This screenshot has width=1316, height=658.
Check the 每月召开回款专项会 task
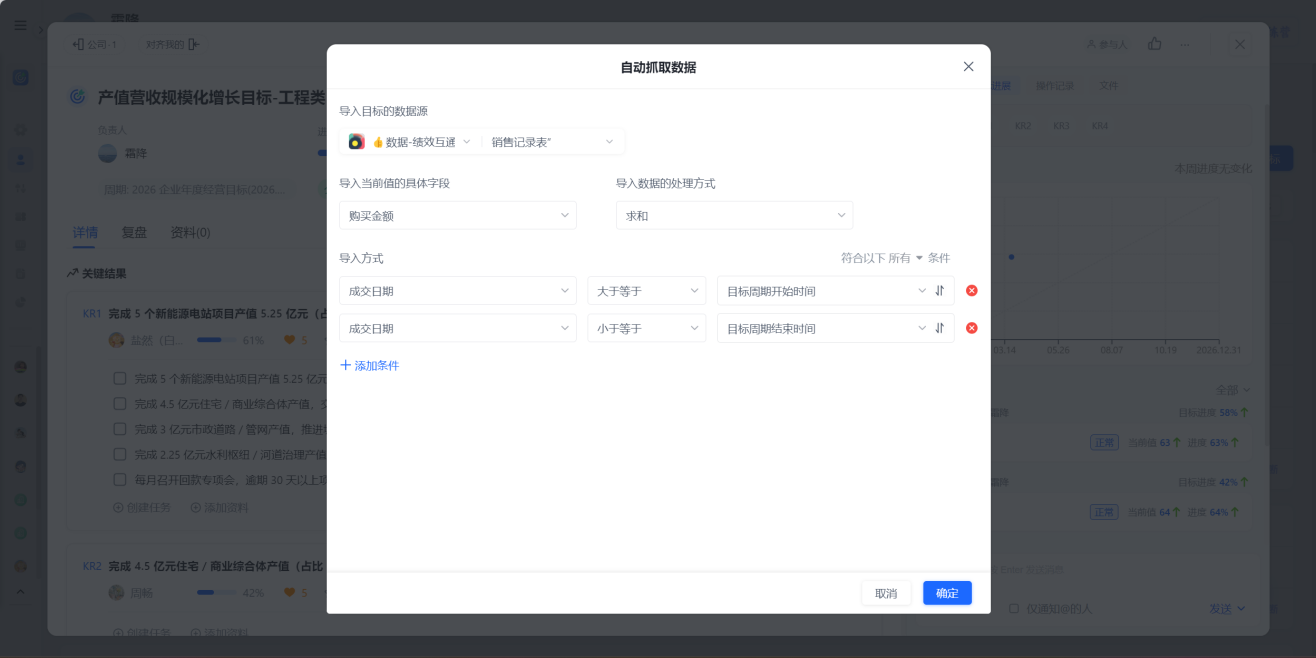(x=120, y=479)
